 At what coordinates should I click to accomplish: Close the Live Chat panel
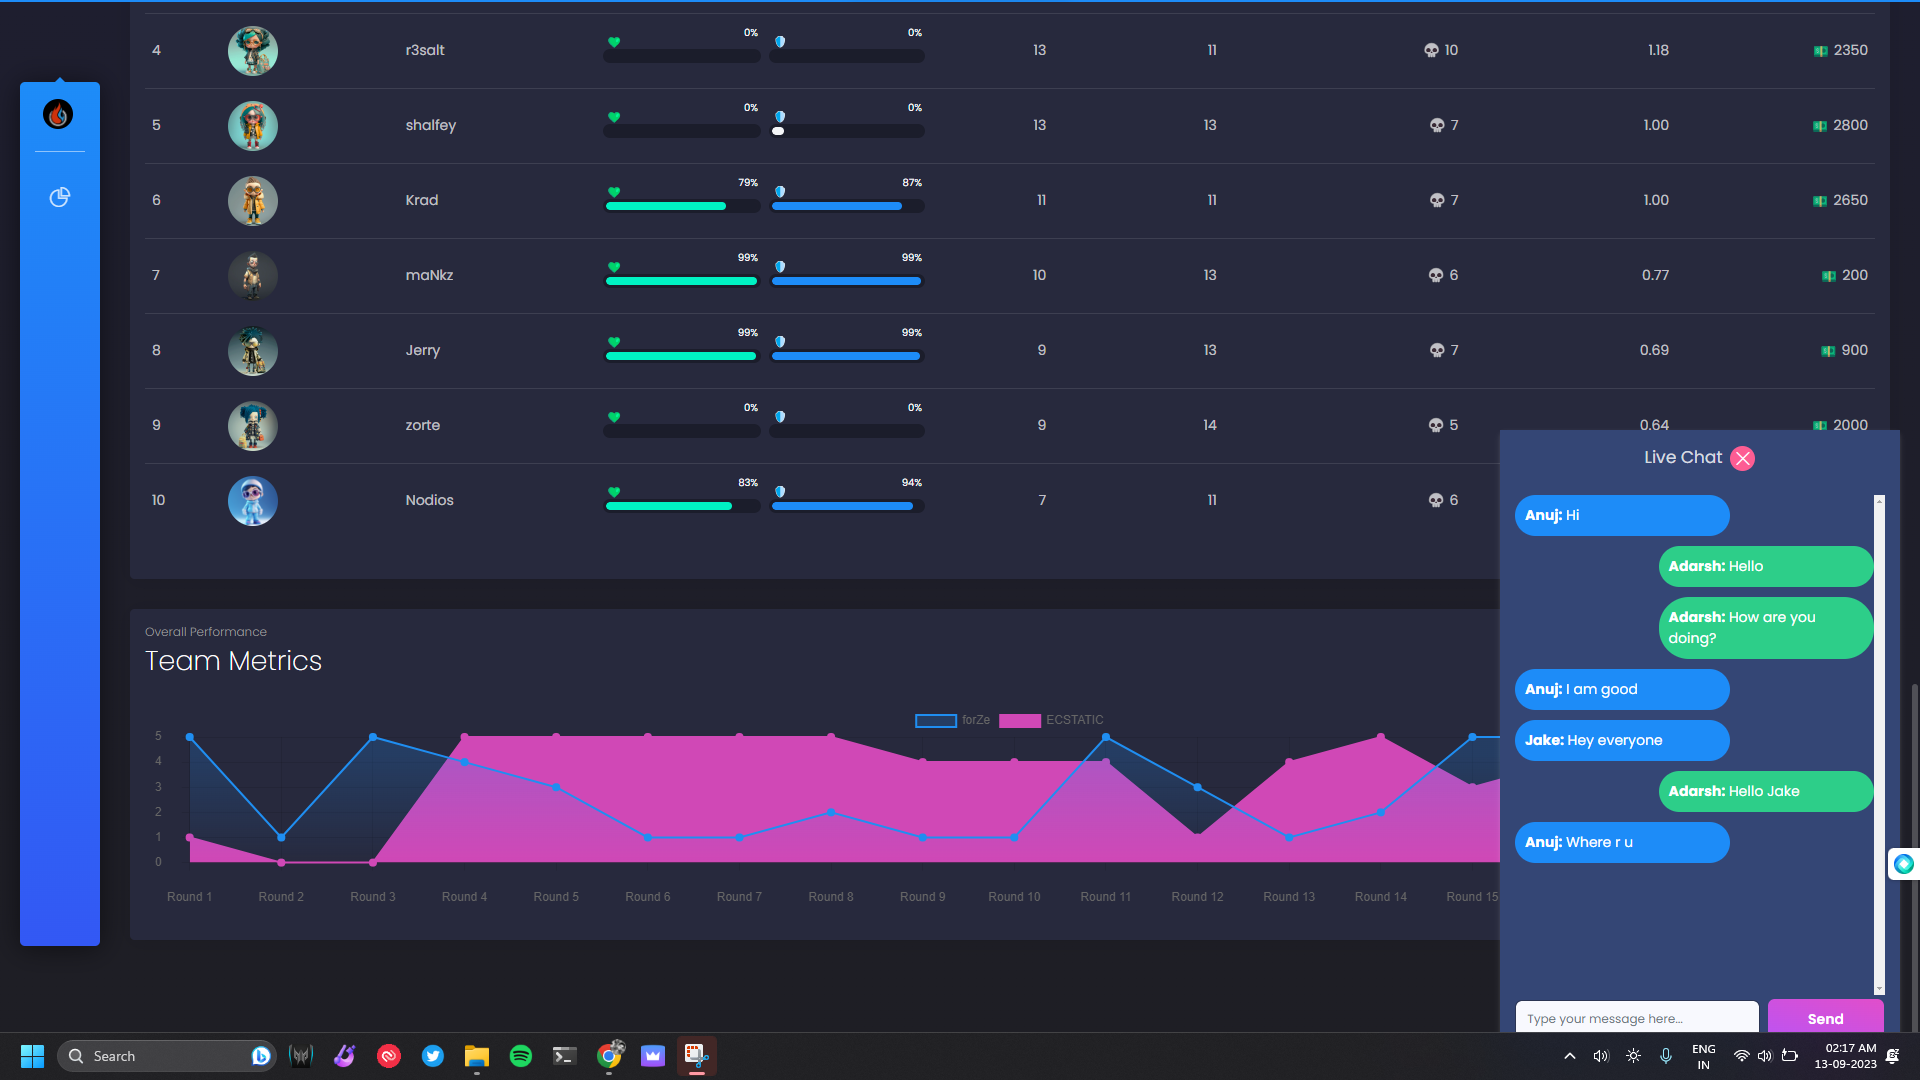[x=1743, y=458]
